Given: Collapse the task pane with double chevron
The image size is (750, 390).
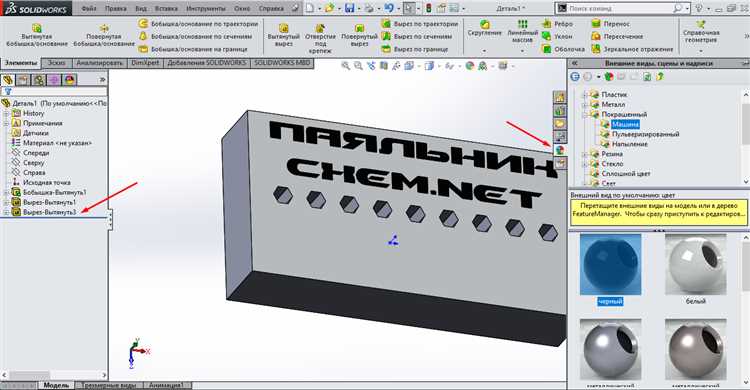Looking at the screenshot, I should [x=574, y=63].
